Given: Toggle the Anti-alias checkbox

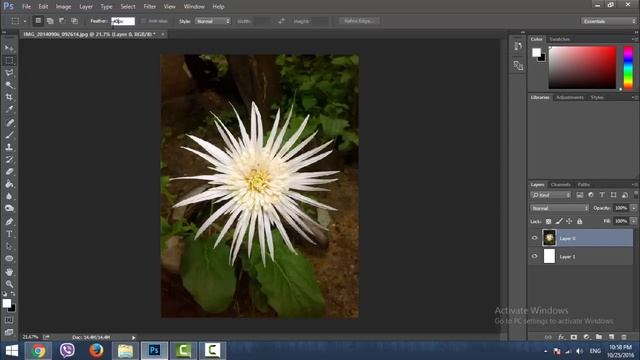Looking at the screenshot, I should point(143,21).
